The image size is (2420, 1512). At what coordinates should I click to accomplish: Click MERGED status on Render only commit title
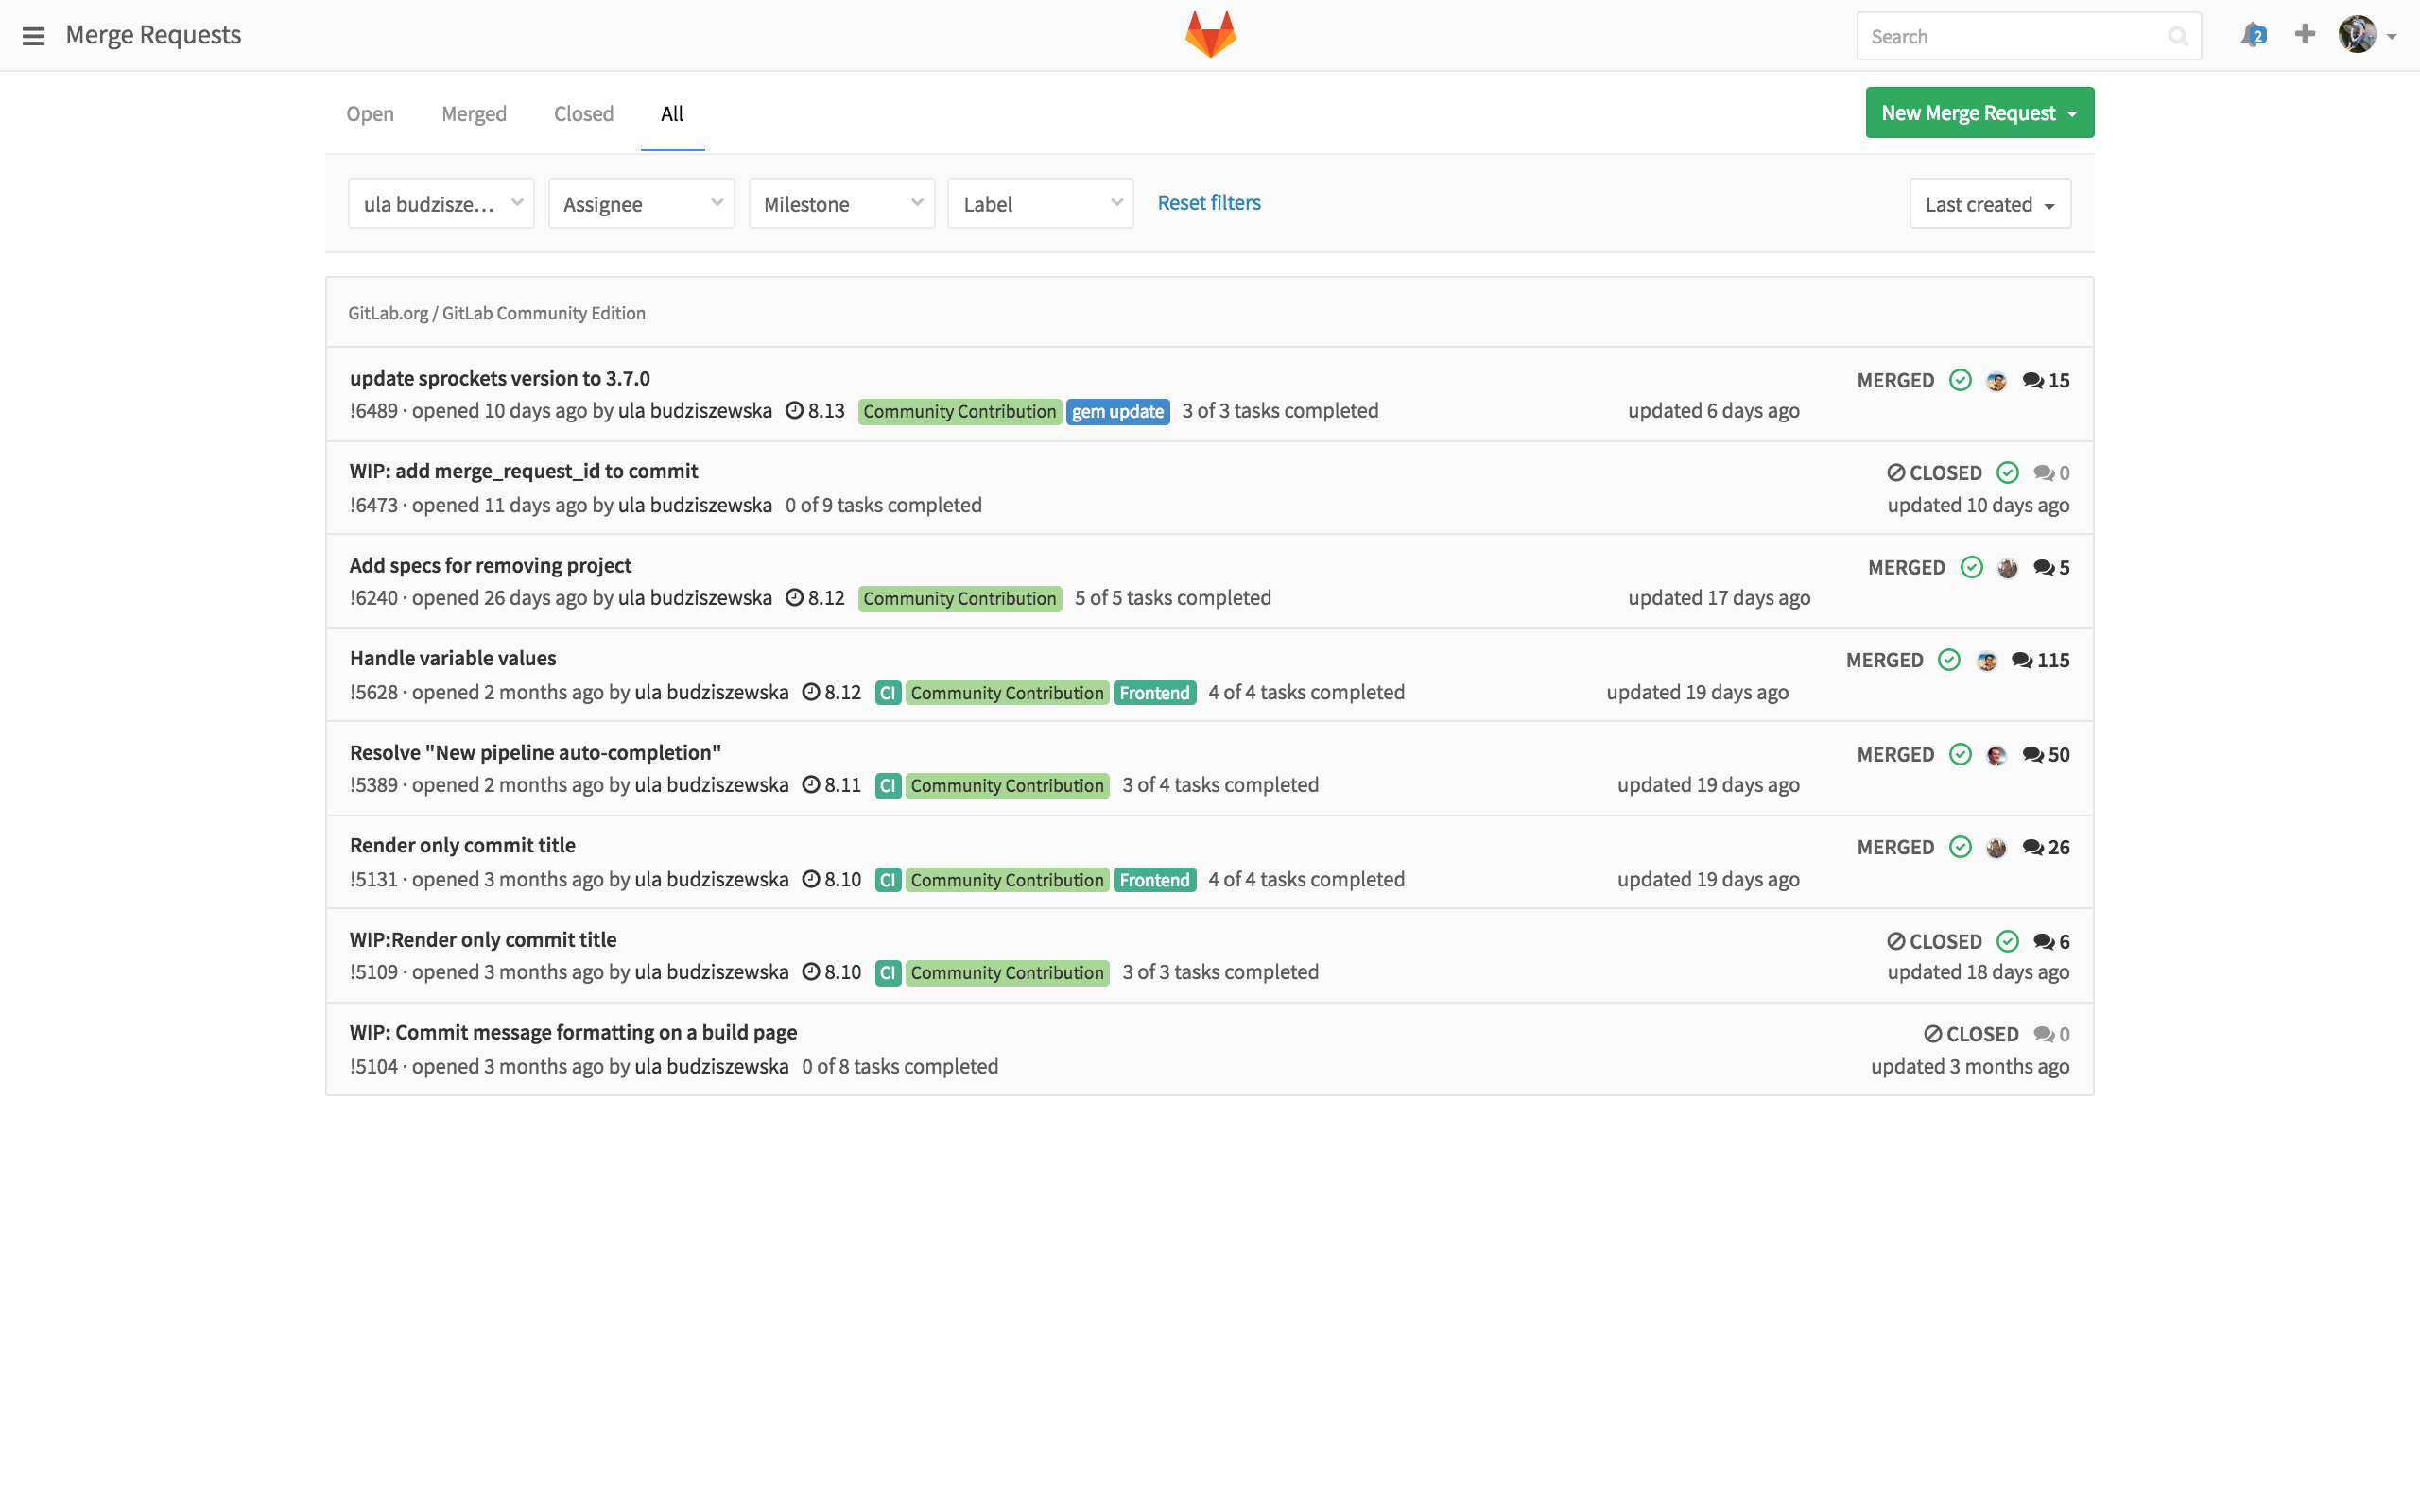click(x=1895, y=847)
